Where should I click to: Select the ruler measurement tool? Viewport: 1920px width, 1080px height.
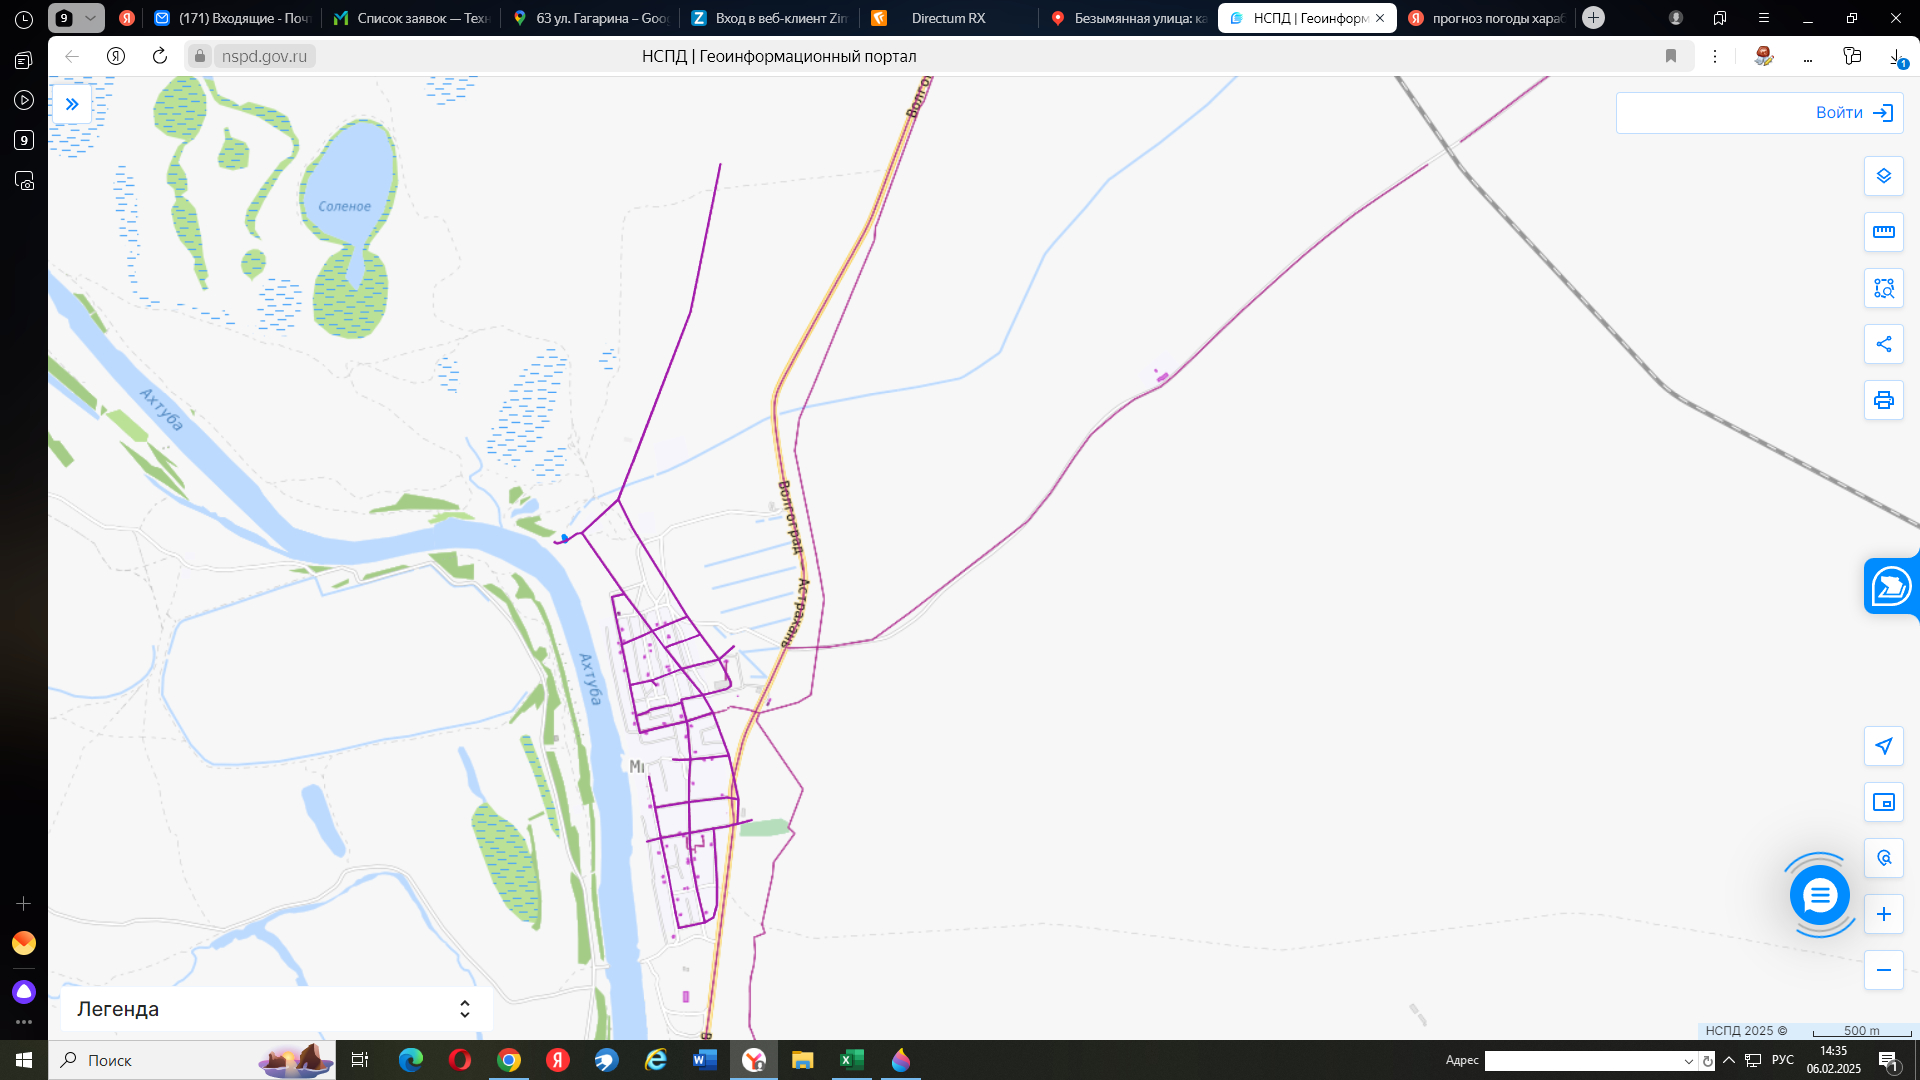click(x=1883, y=232)
